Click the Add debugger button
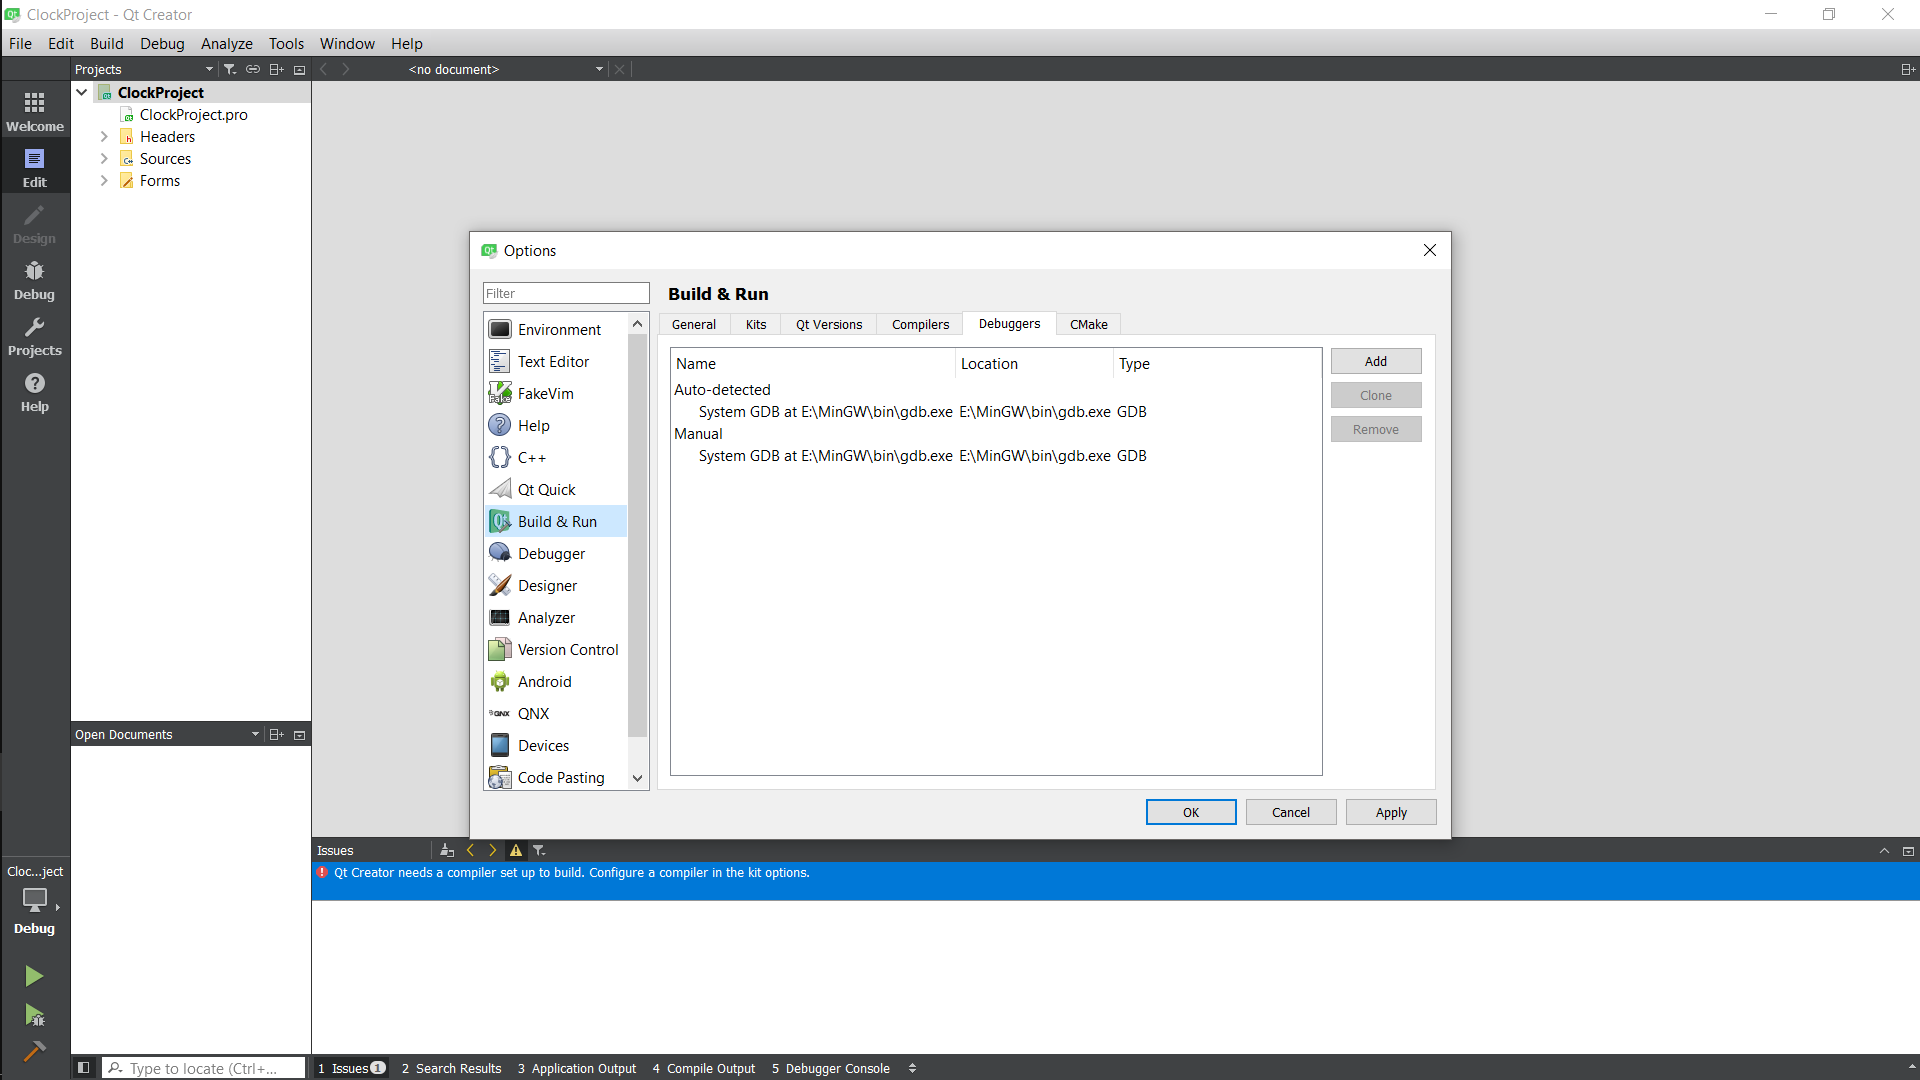1920x1080 pixels. click(1376, 361)
